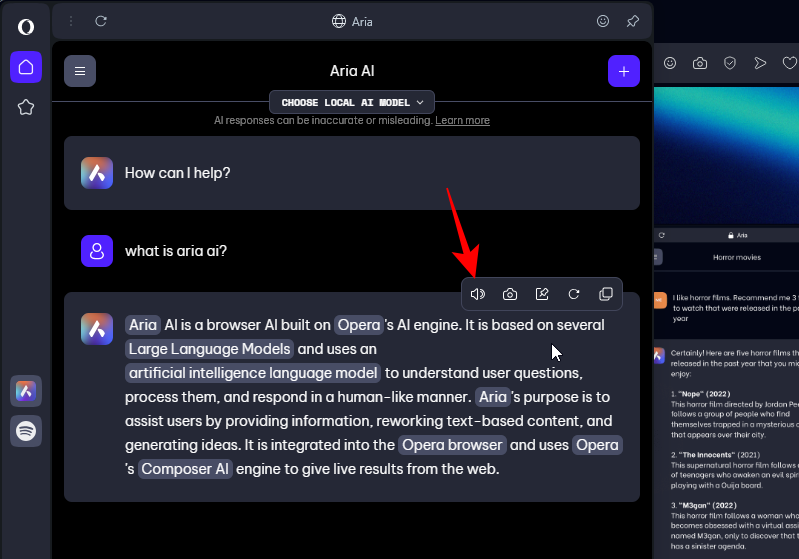Go to the Home sidebar button
Viewport: 799px width, 559px height.
click(x=26, y=67)
